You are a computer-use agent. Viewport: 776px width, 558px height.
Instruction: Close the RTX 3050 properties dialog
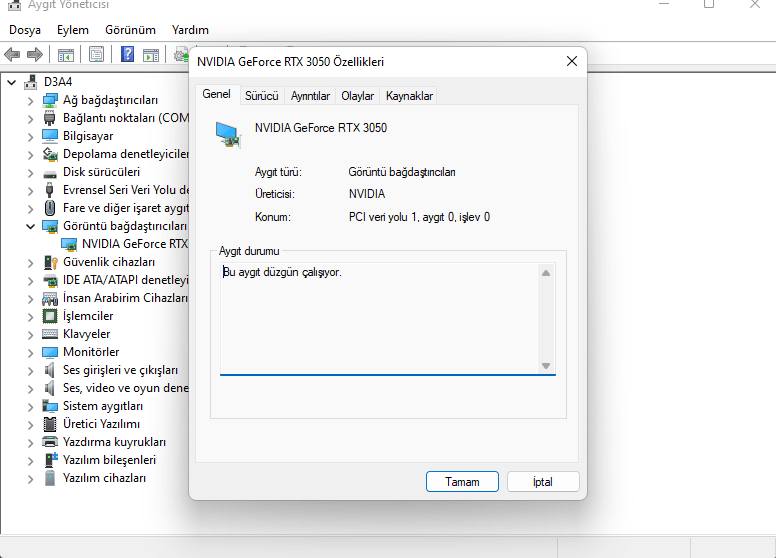[x=572, y=61]
